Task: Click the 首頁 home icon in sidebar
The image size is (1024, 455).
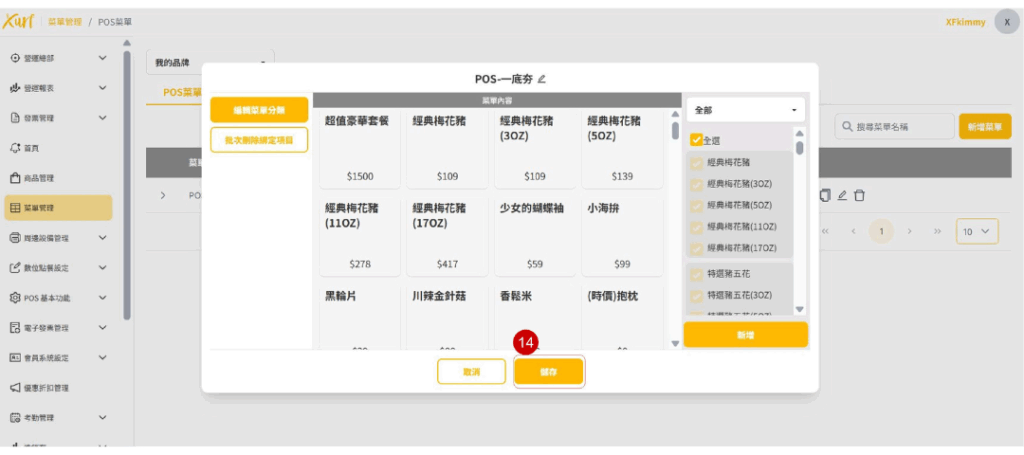Action: pos(15,148)
